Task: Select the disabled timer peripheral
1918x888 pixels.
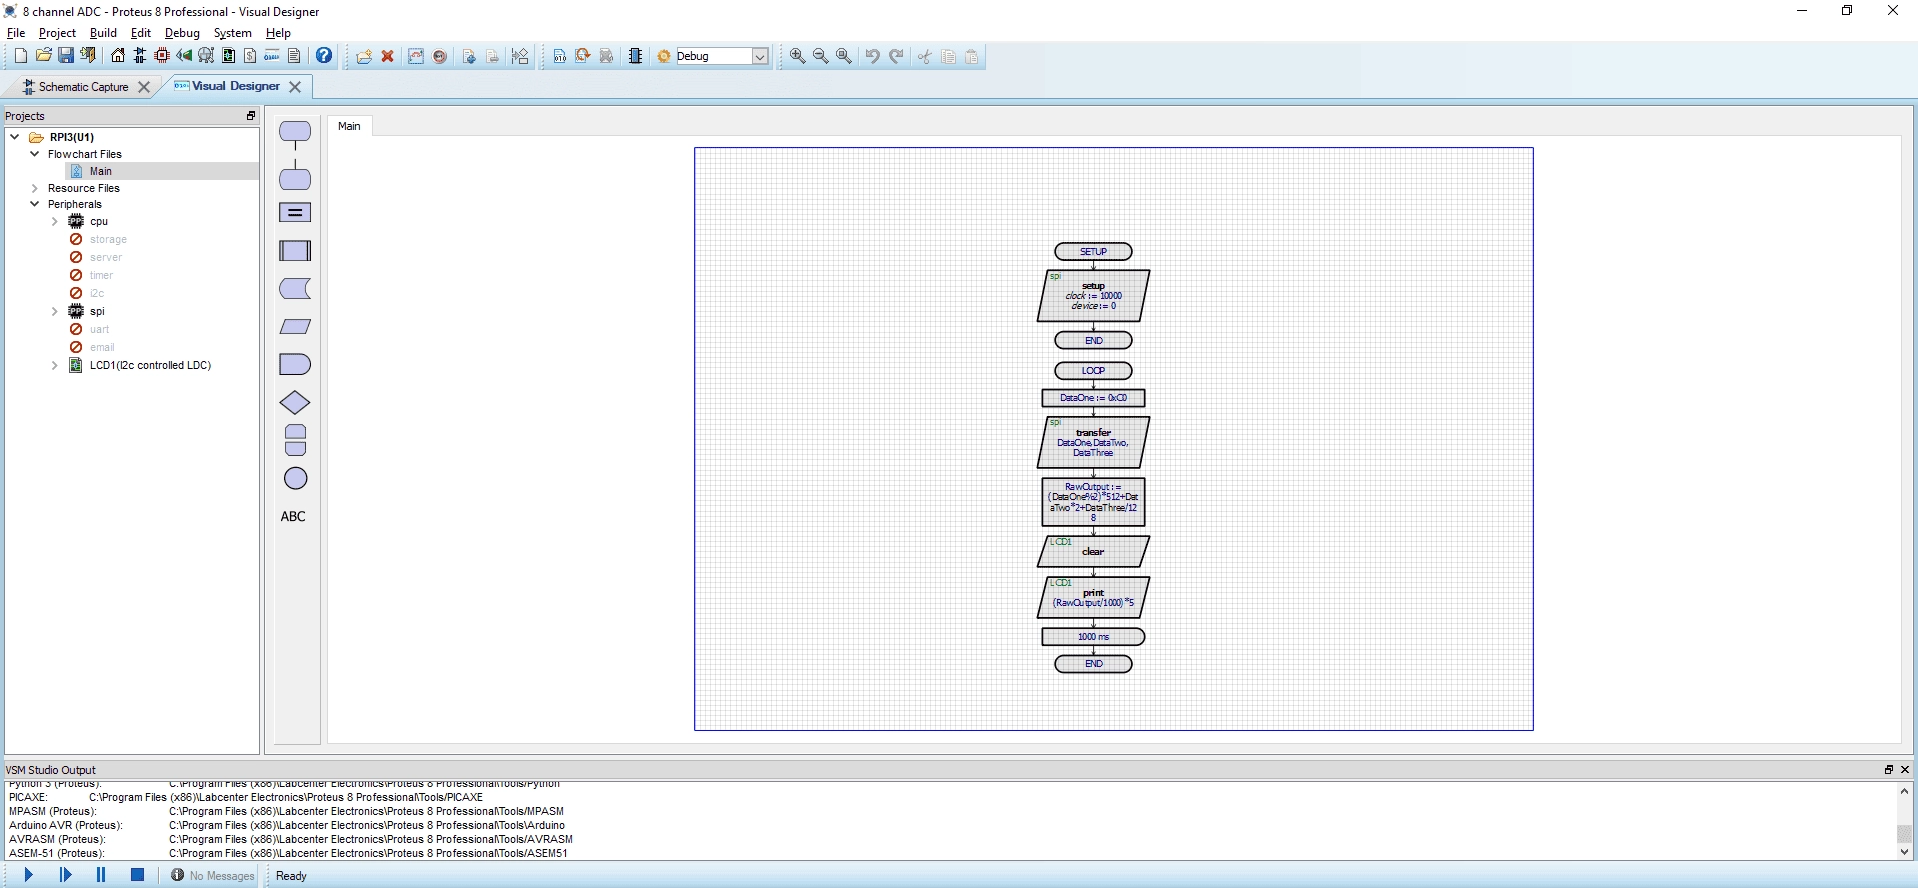Action: click(x=101, y=276)
